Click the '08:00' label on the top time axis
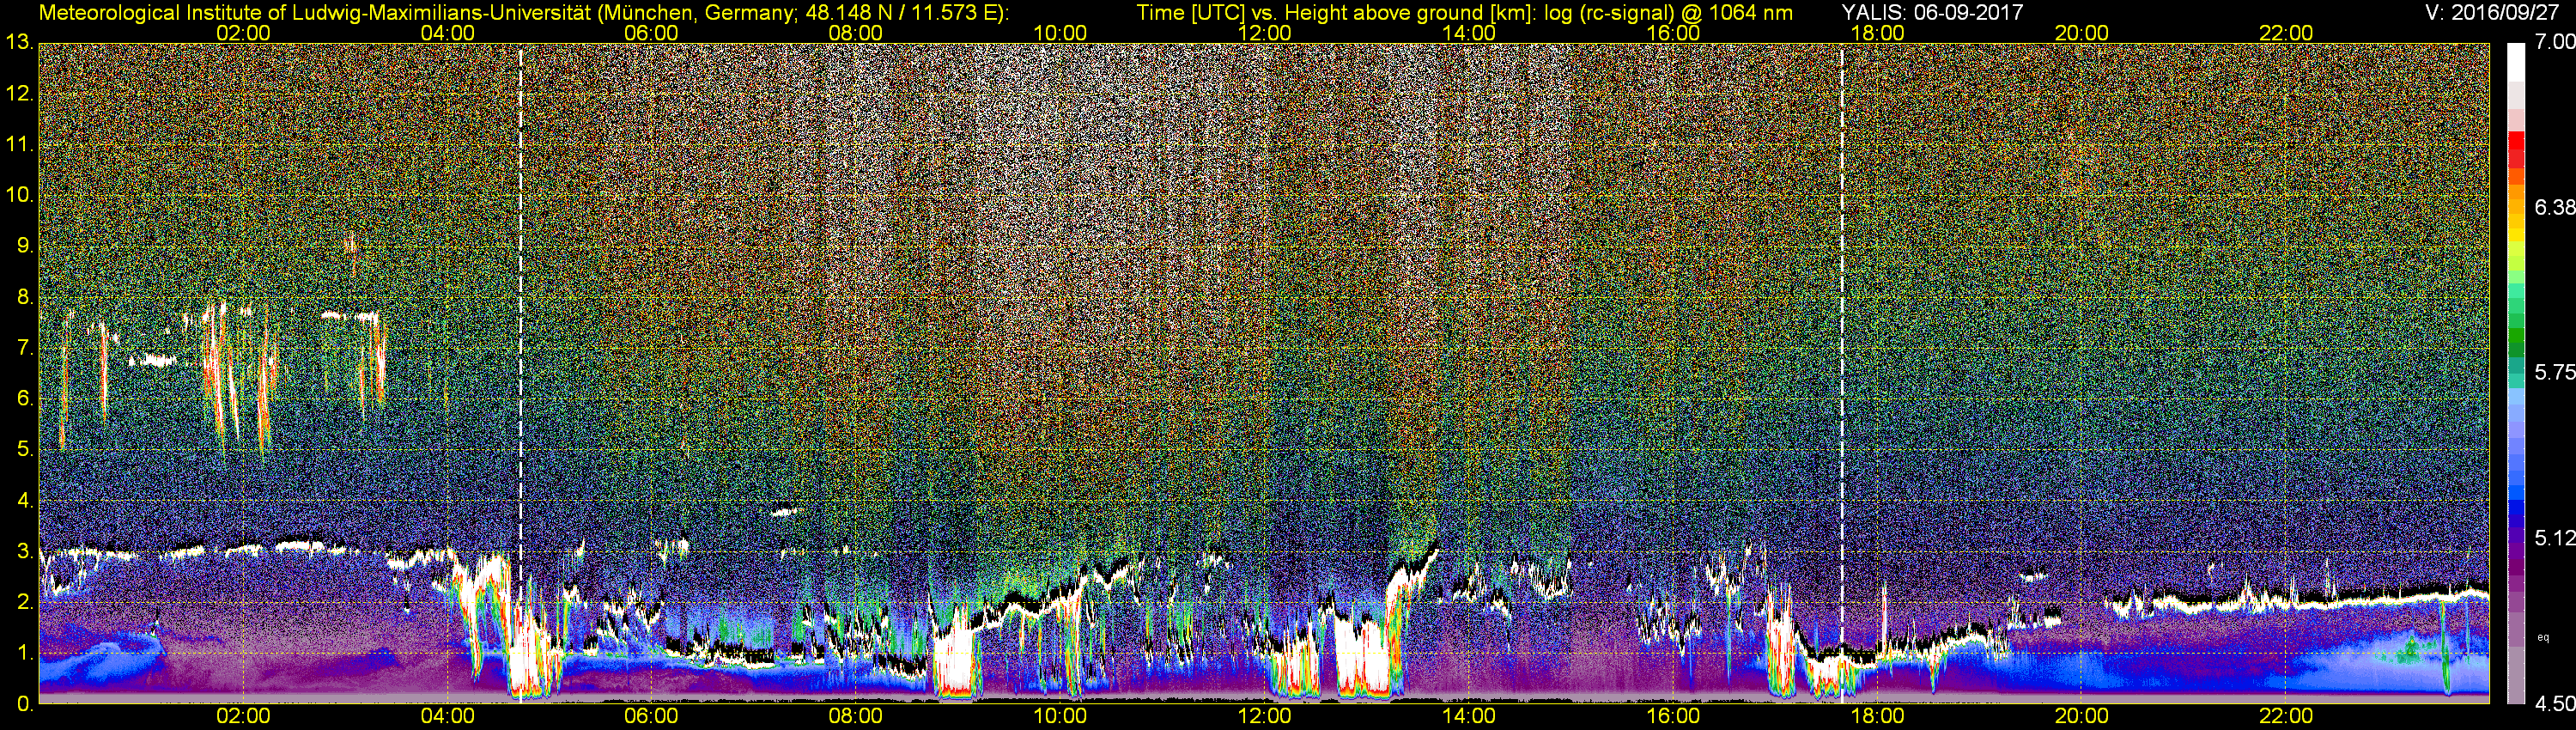Image resolution: width=2576 pixels, height=730 pixels. click(x=856, y=33)
